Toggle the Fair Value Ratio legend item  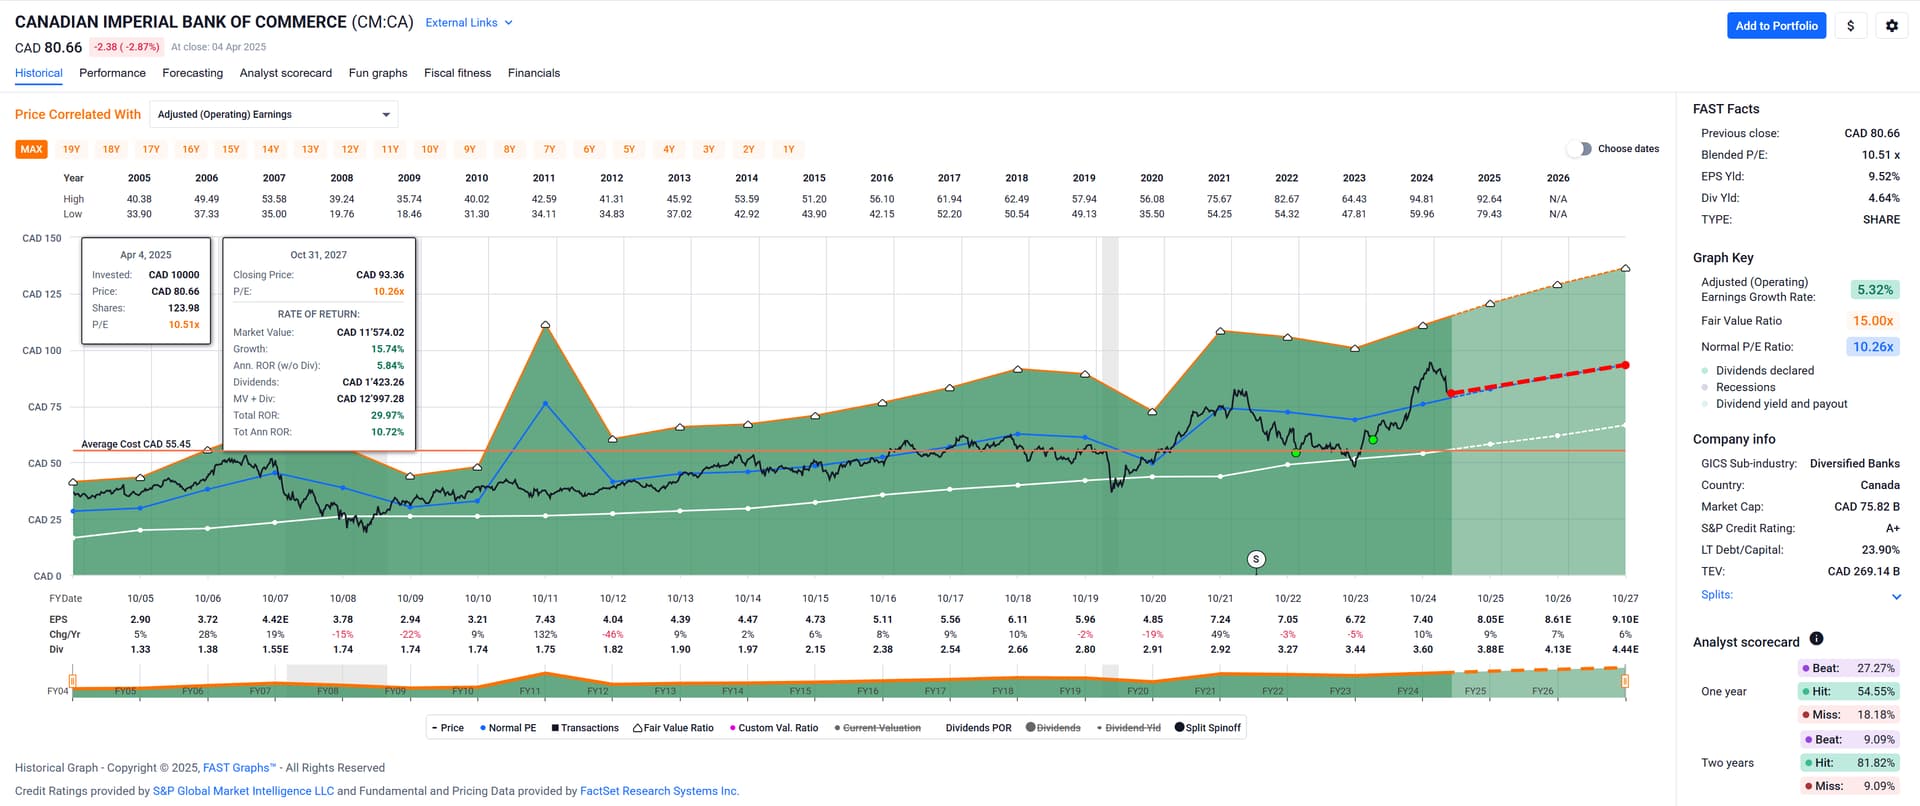[x=673, y=728]
